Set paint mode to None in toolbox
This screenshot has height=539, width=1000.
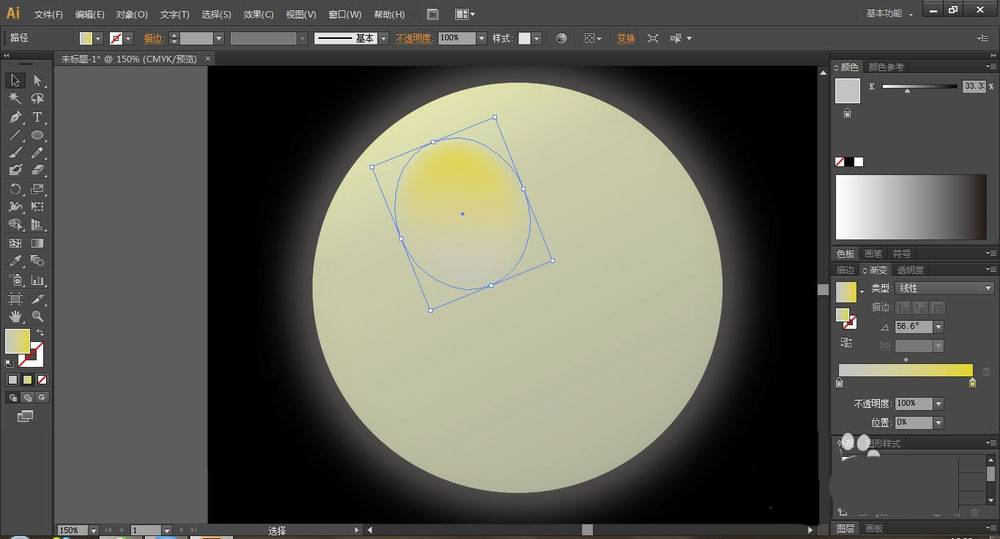[42, 380]
